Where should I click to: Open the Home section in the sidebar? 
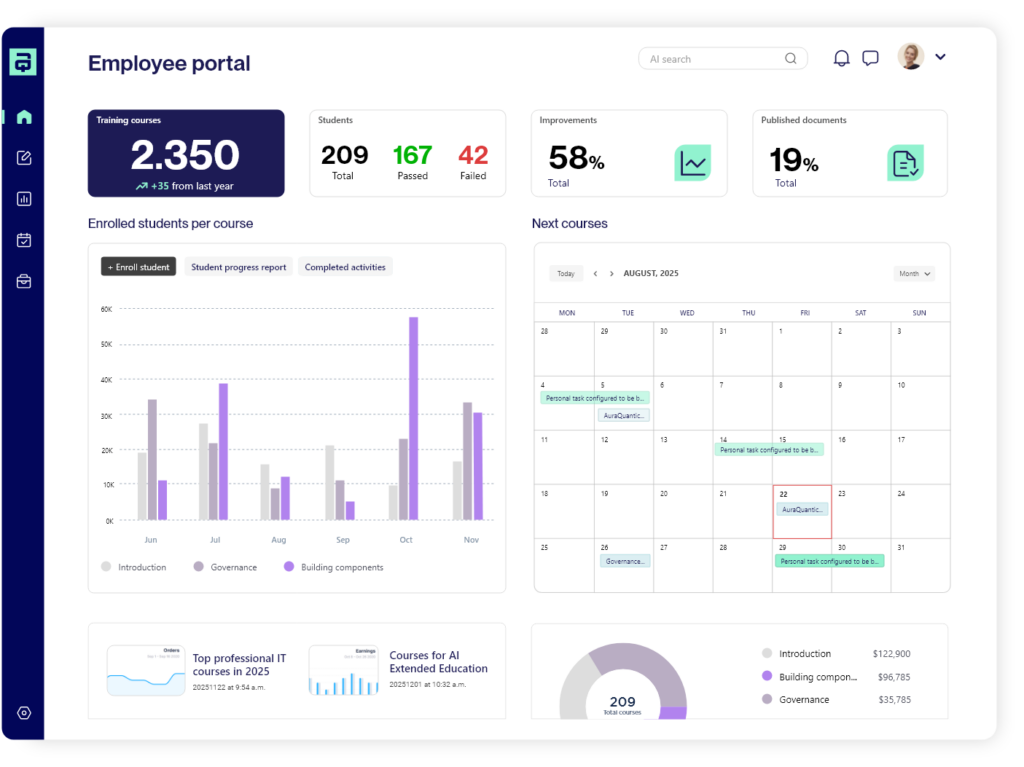[22, 116]
